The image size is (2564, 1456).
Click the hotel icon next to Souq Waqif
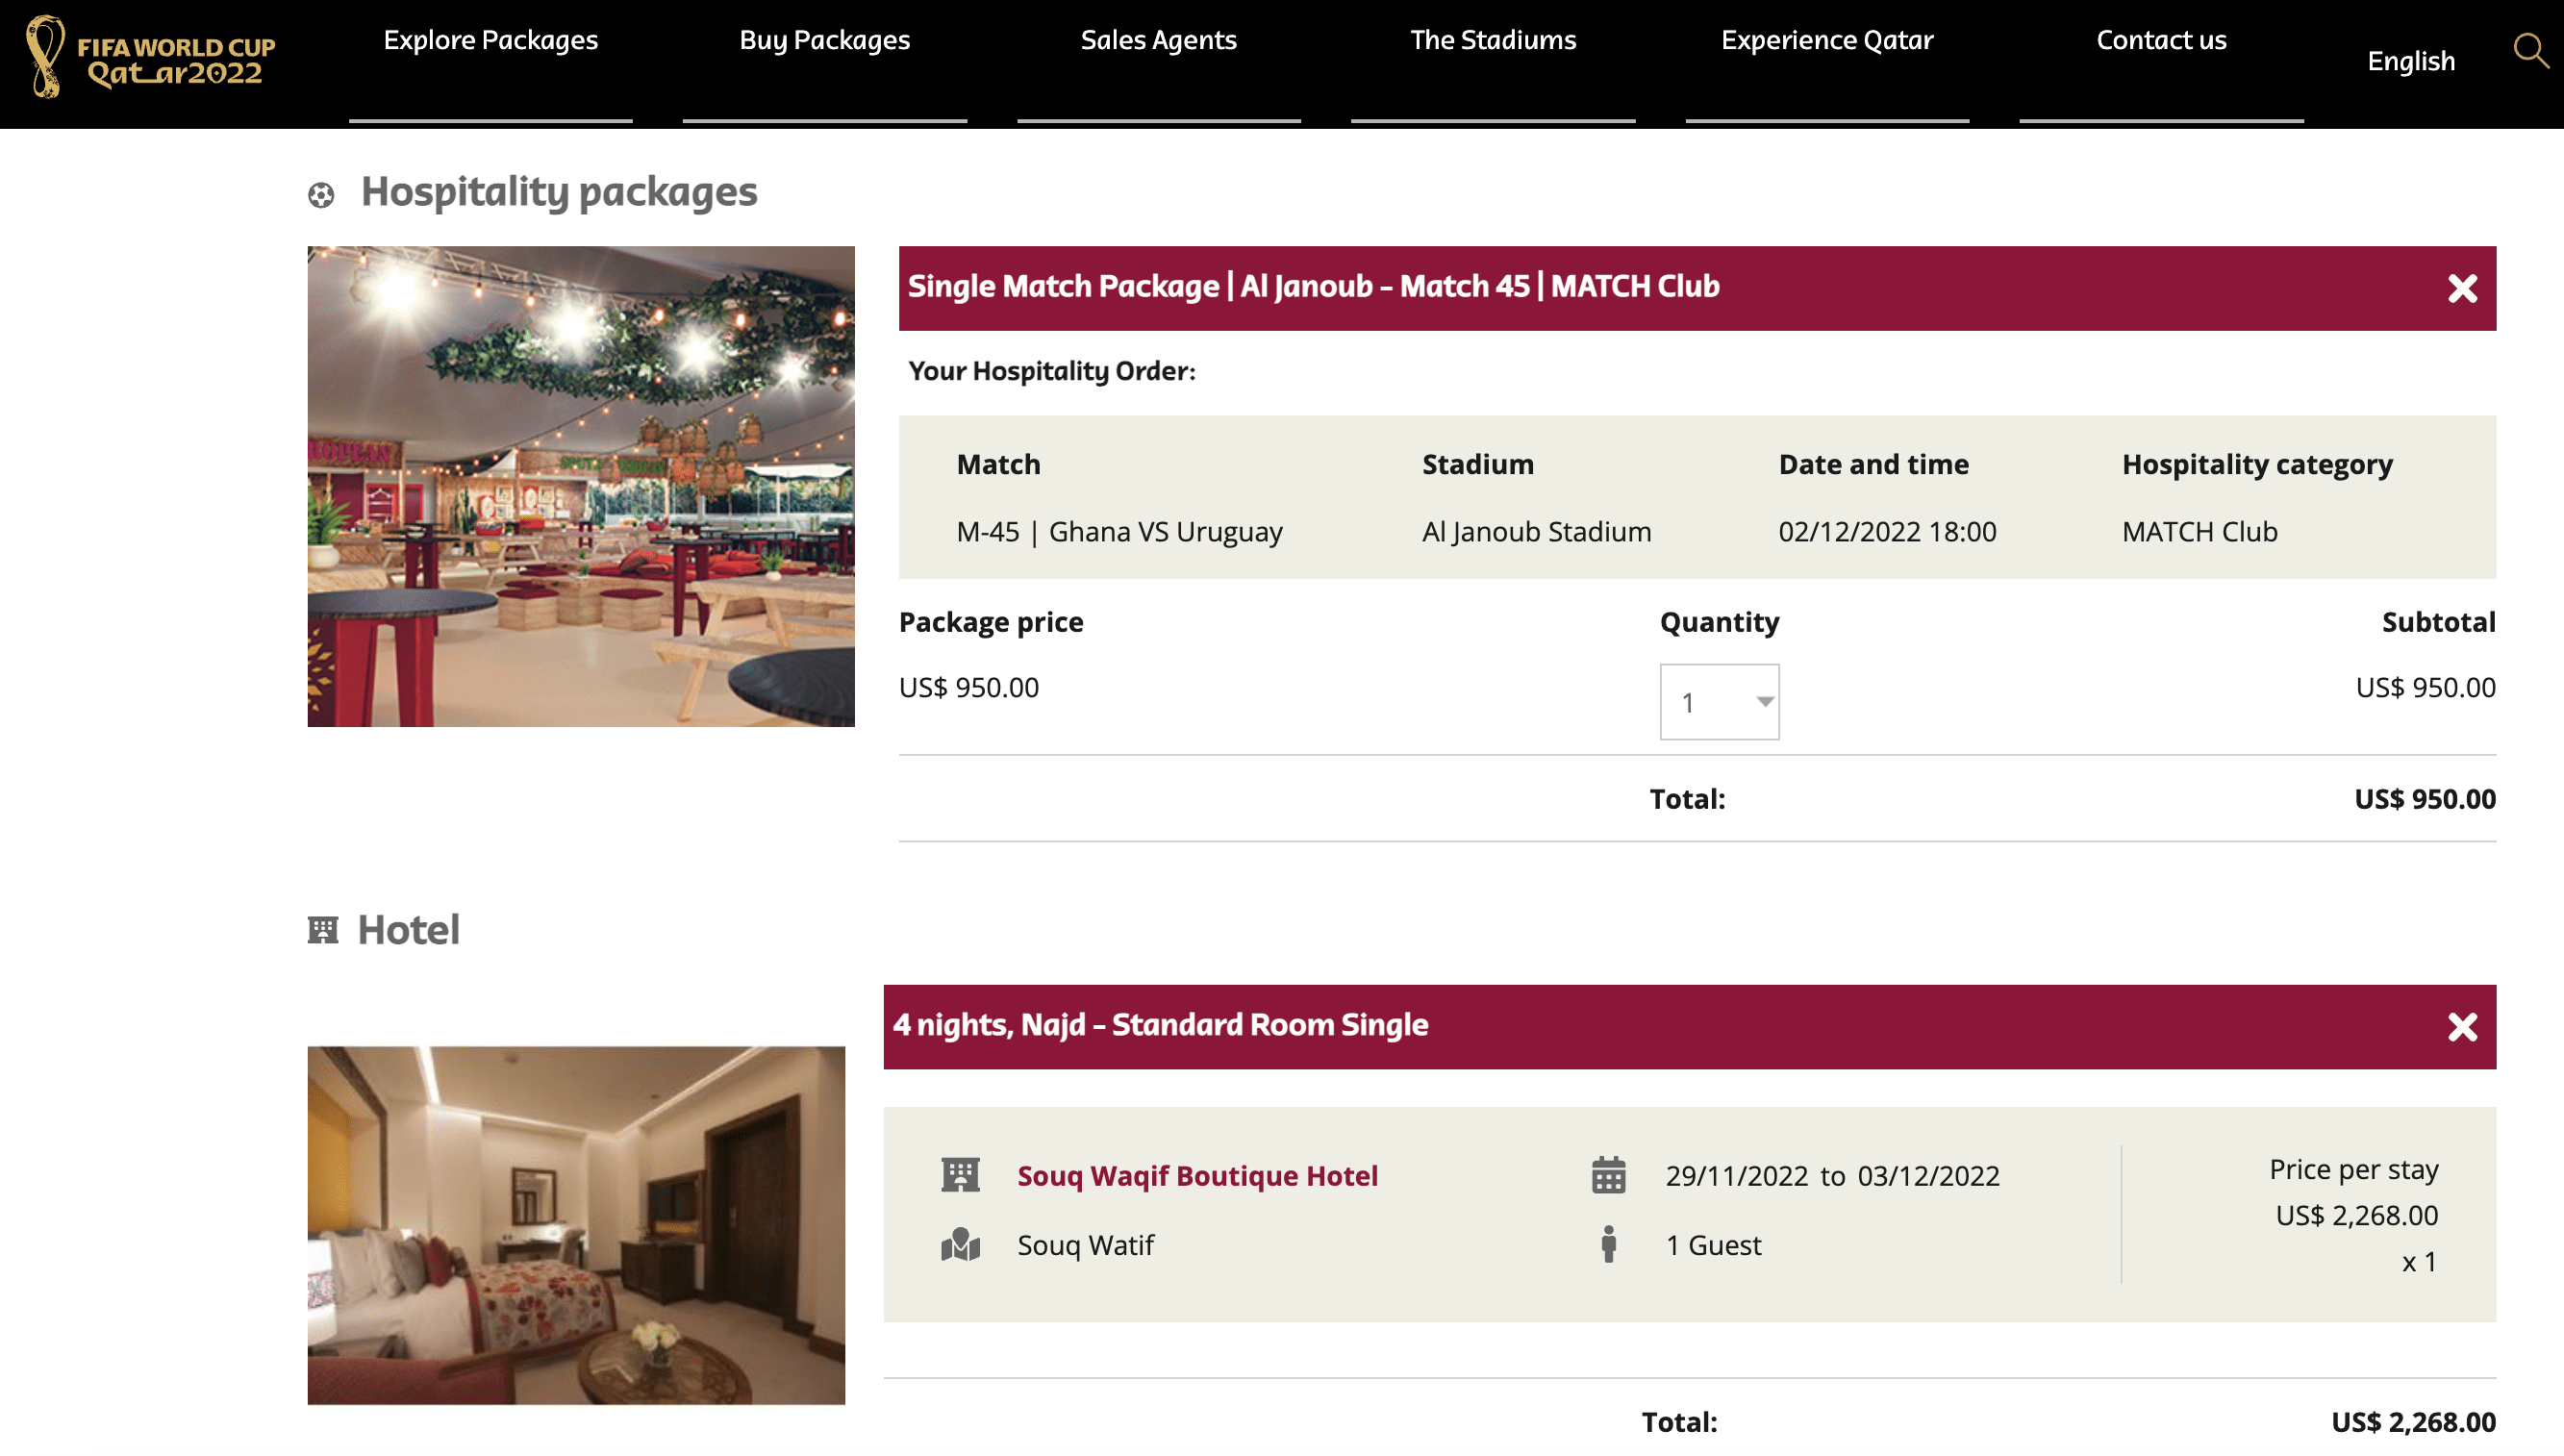tap(960, 1175)
